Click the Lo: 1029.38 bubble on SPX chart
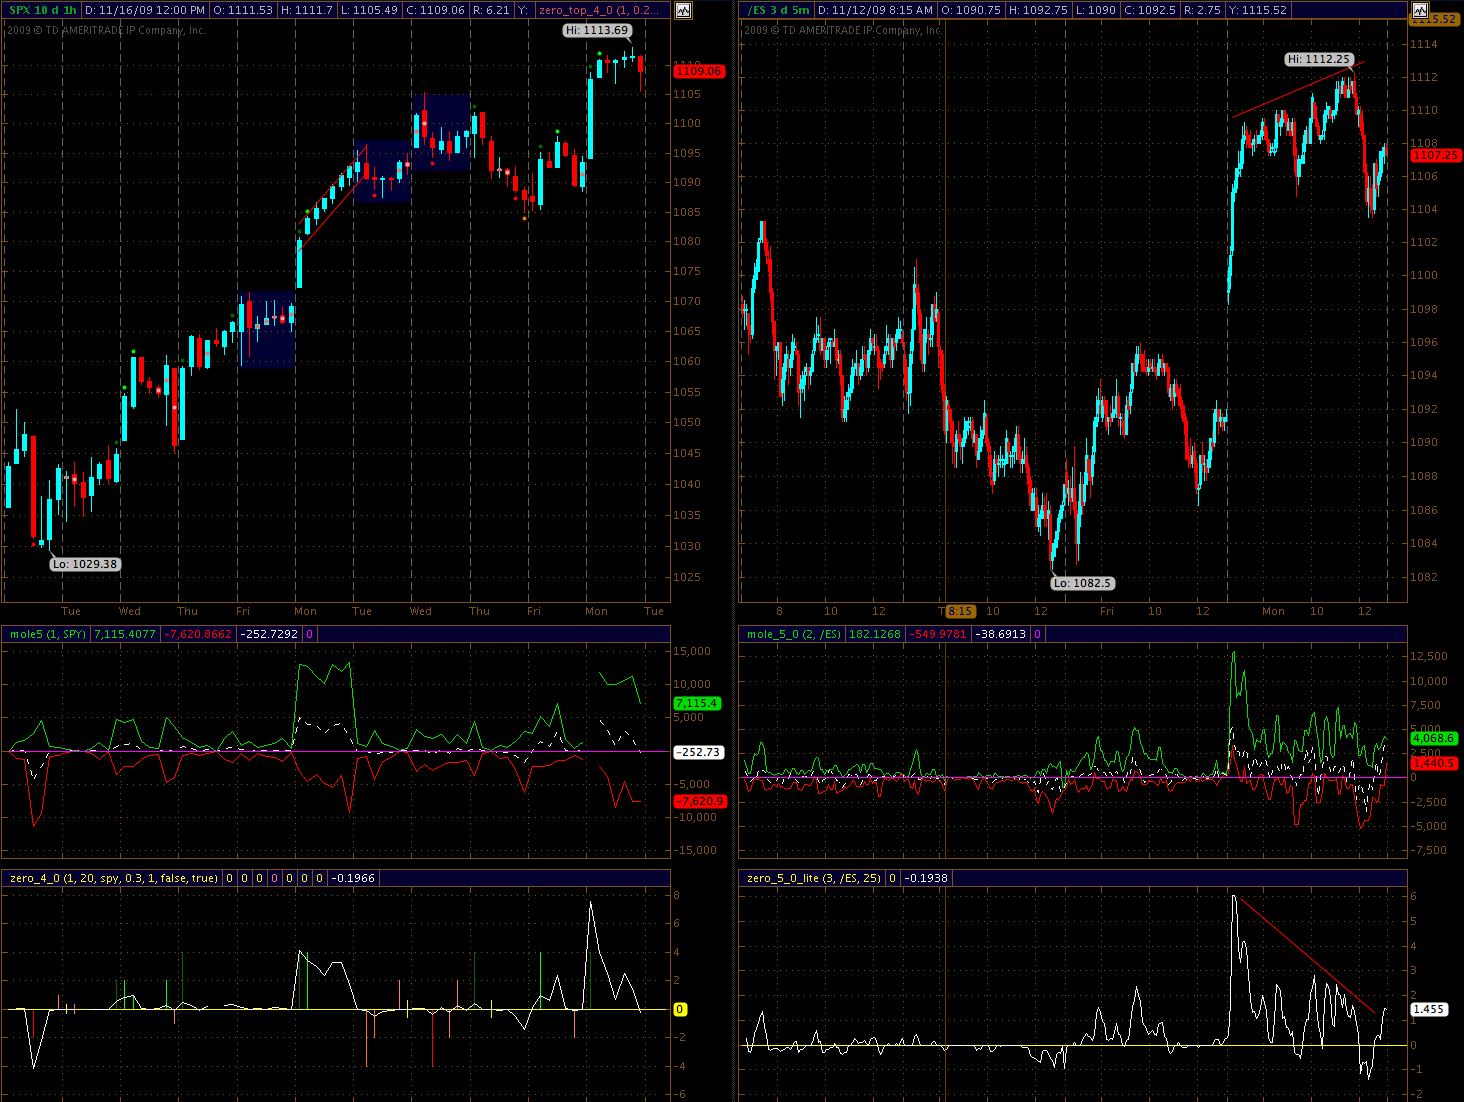This screenshot has width=1464, height=1102. [x=85, y=564]
